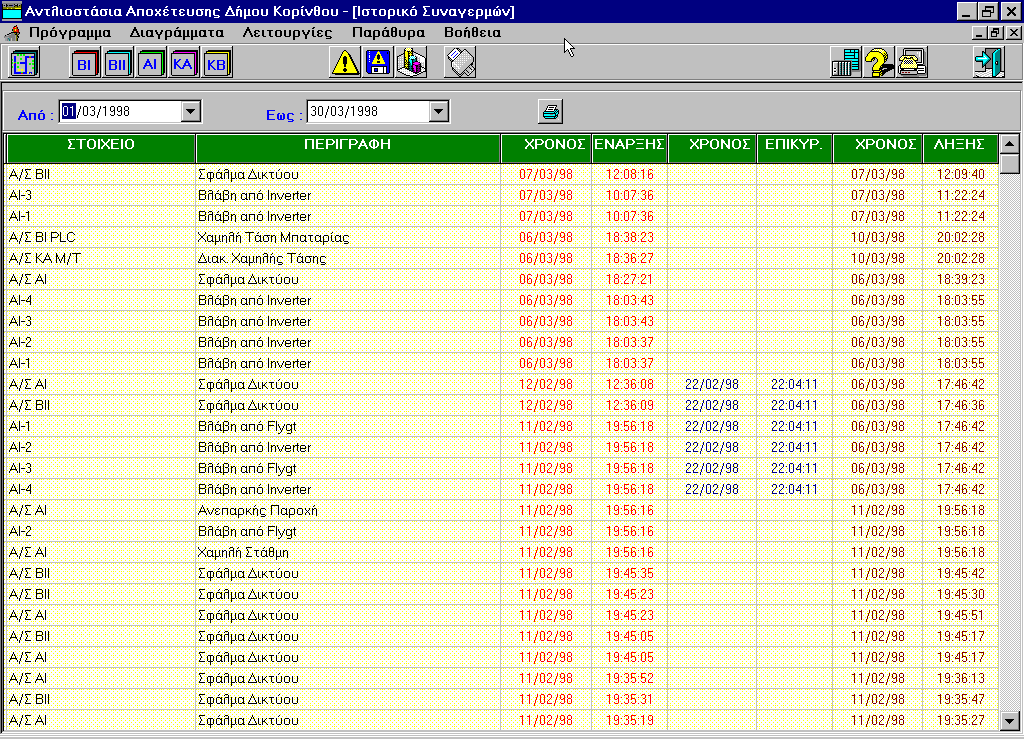1024x739 pixels.
Task: Click the Από date input field
Action: point(120,112)
